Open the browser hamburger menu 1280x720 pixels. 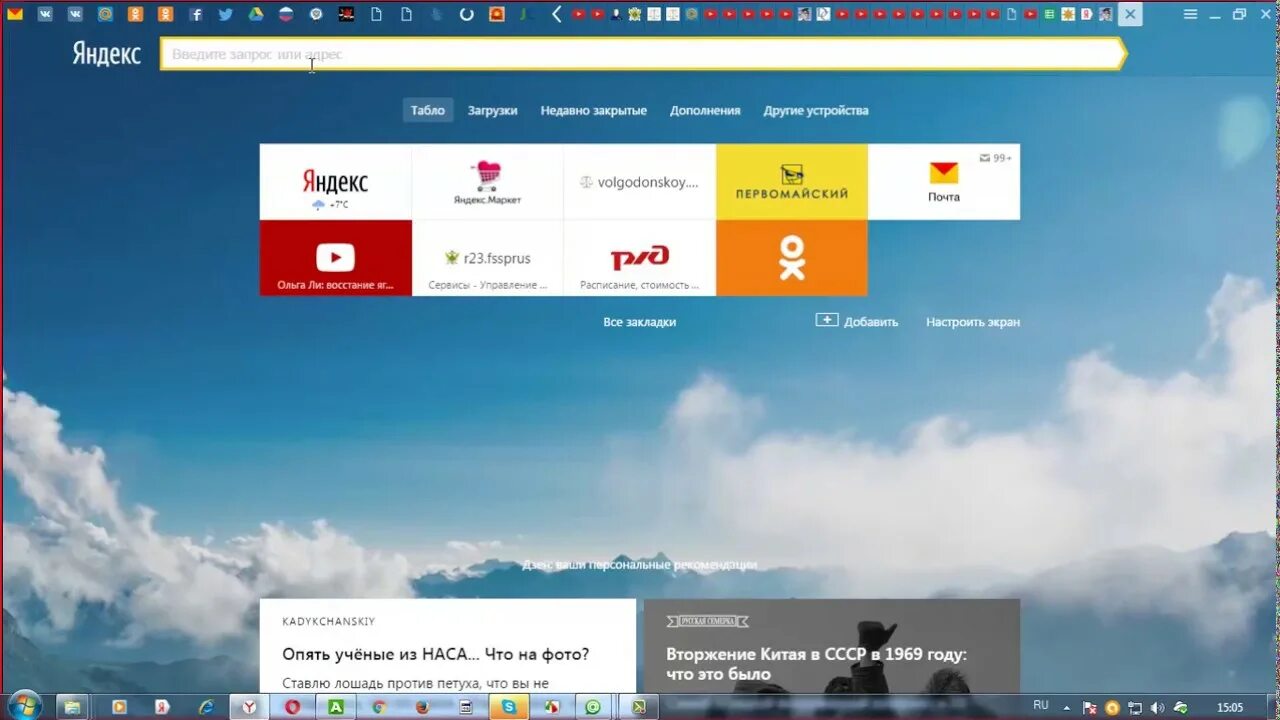(1190, 14)
